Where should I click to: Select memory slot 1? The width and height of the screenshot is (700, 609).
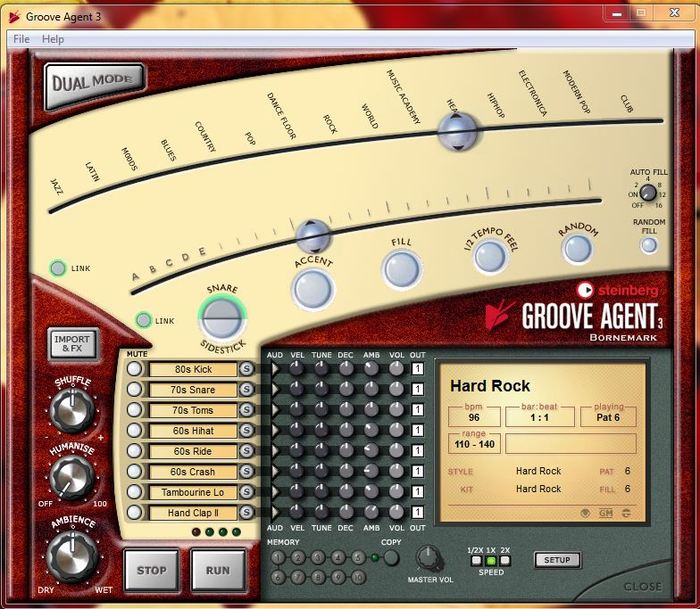[278, 558]
